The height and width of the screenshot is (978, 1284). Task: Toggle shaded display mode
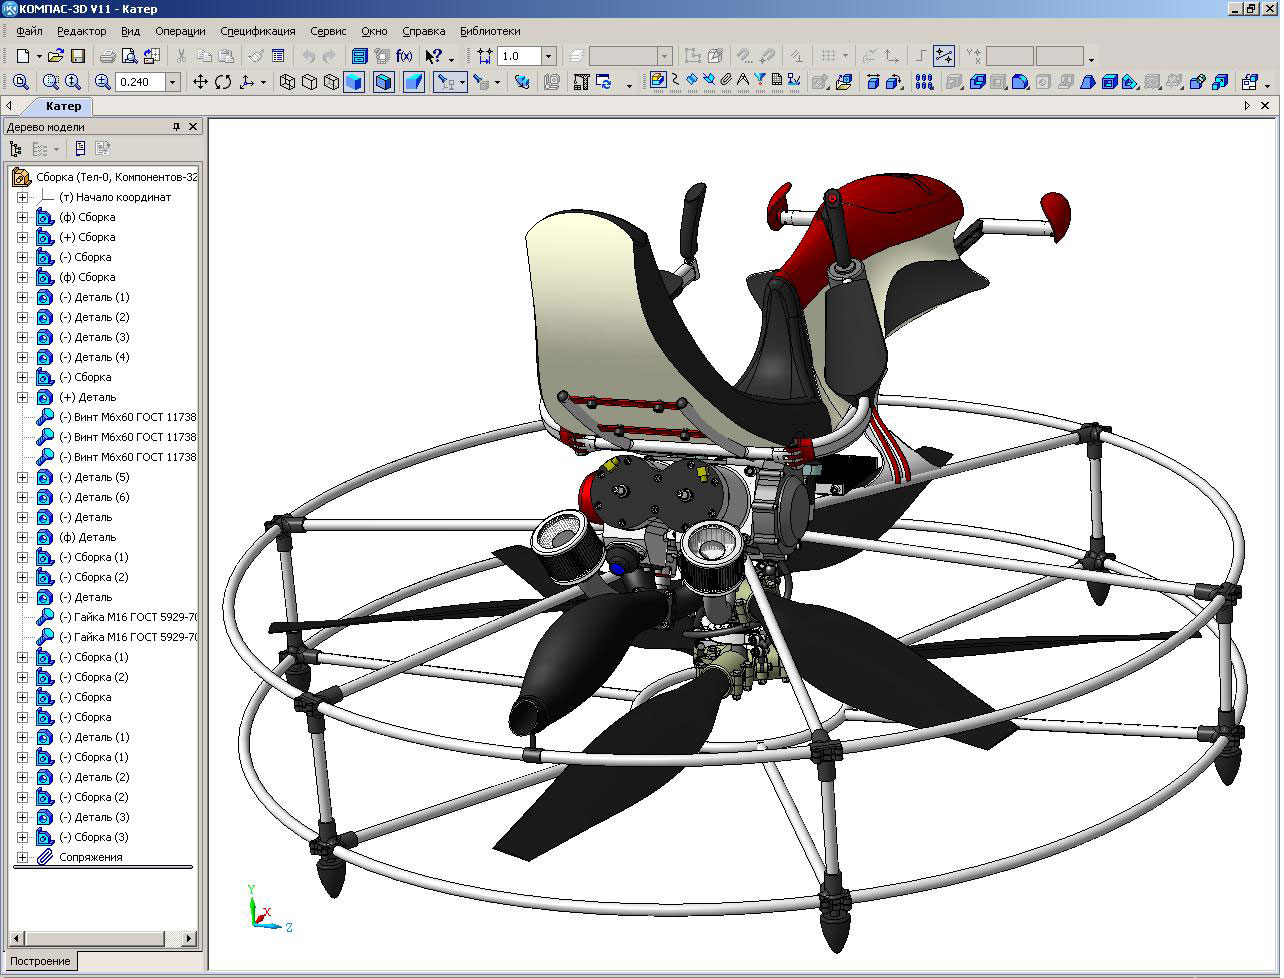click(x=355, y=82)
